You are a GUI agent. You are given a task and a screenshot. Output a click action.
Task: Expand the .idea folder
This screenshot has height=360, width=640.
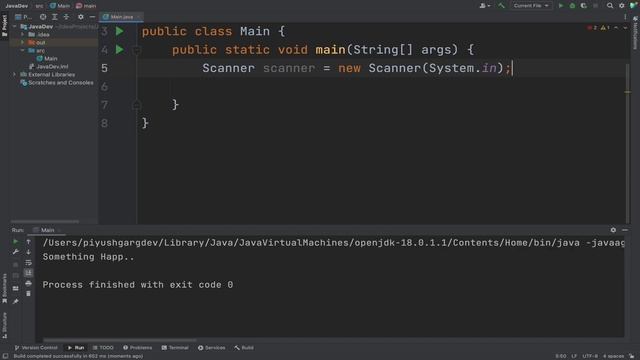[22, 34]
